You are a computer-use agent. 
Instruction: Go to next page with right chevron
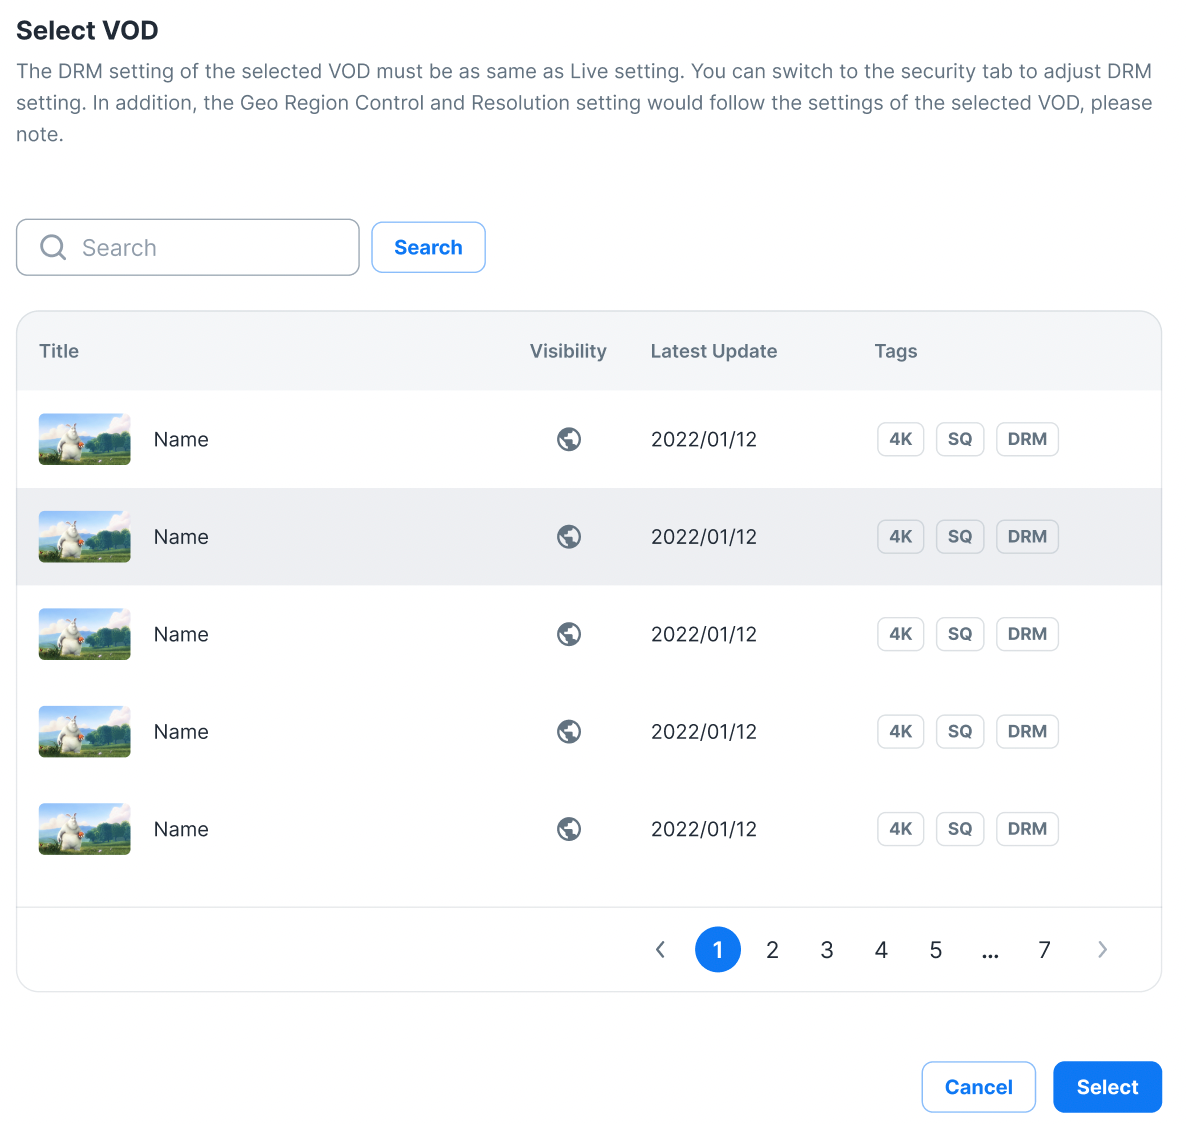[x=1102, y=950]
